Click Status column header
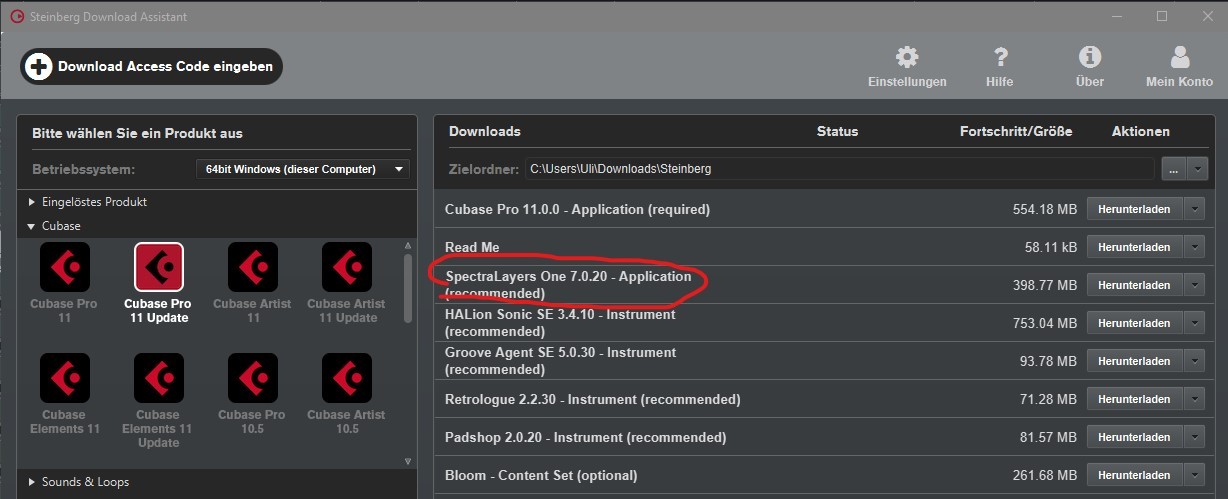This screenshot has width=1228, height=499. [x=837, y=131]
